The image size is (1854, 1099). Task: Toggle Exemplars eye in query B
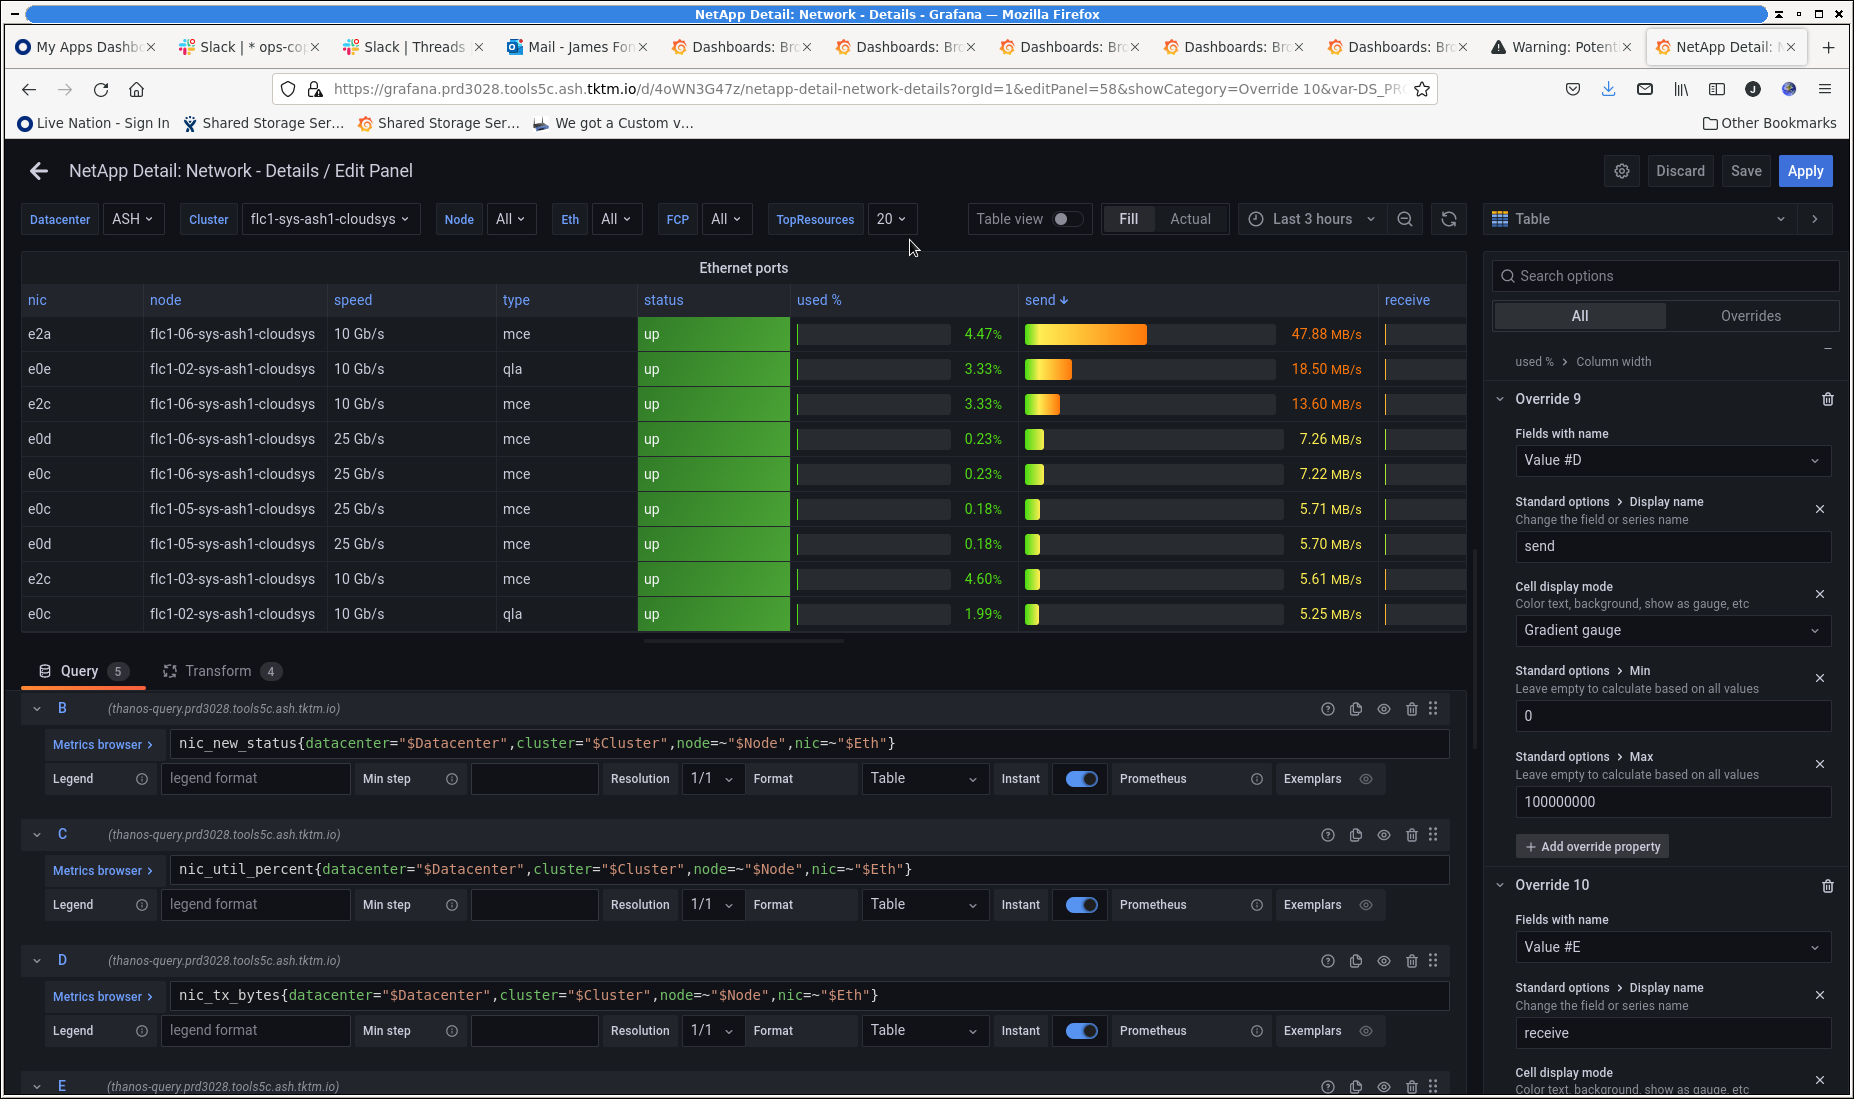(1366, 779)
